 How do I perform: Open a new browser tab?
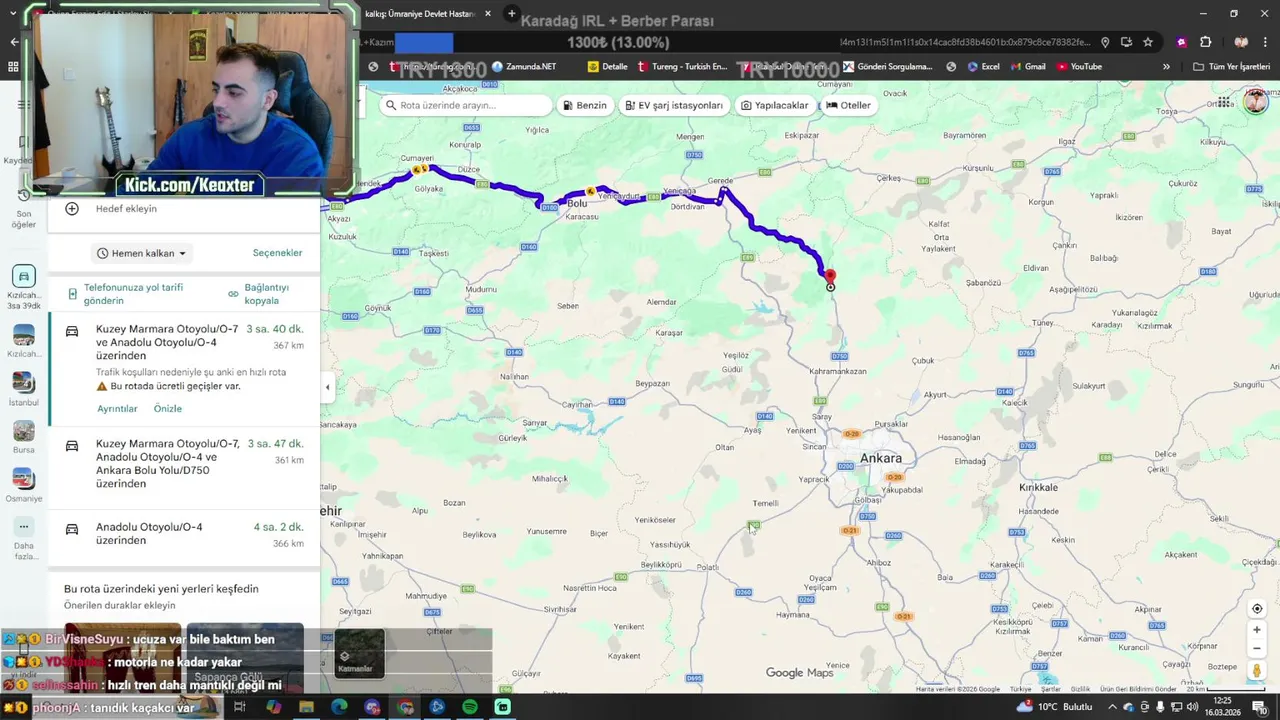coord(511,14)
